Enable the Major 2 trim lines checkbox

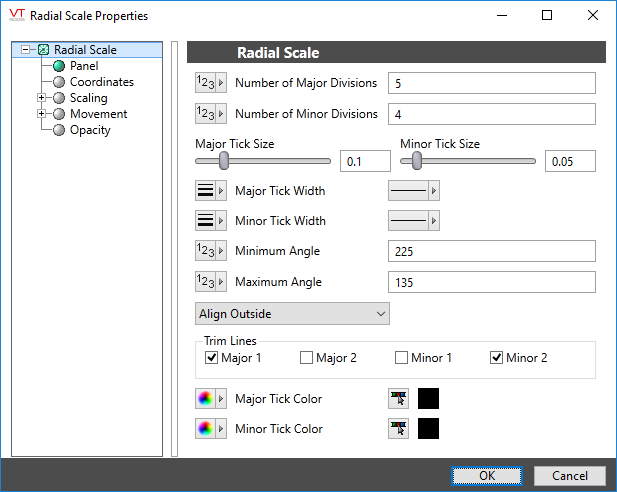(306, 358)
